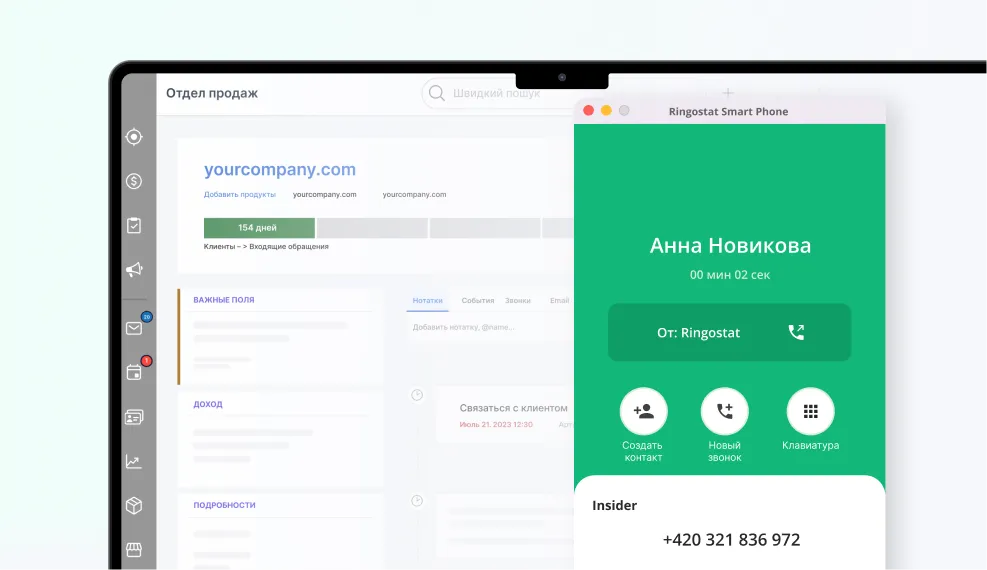Click the Добавить нотатку input field
Viewport: 987px width, 570px height.
coord(488,327)
